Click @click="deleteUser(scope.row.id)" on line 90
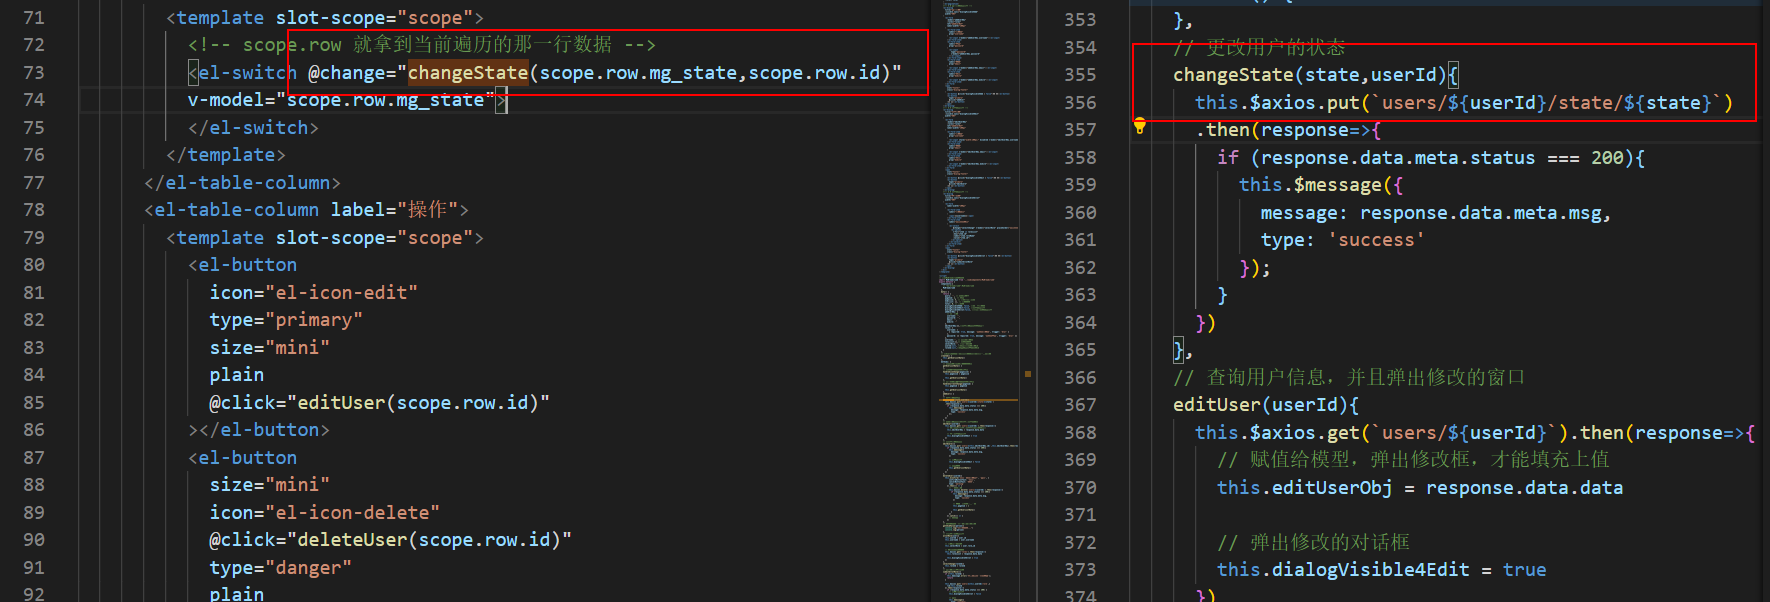This screenshot has height=602, width=1770. point(391,540)
